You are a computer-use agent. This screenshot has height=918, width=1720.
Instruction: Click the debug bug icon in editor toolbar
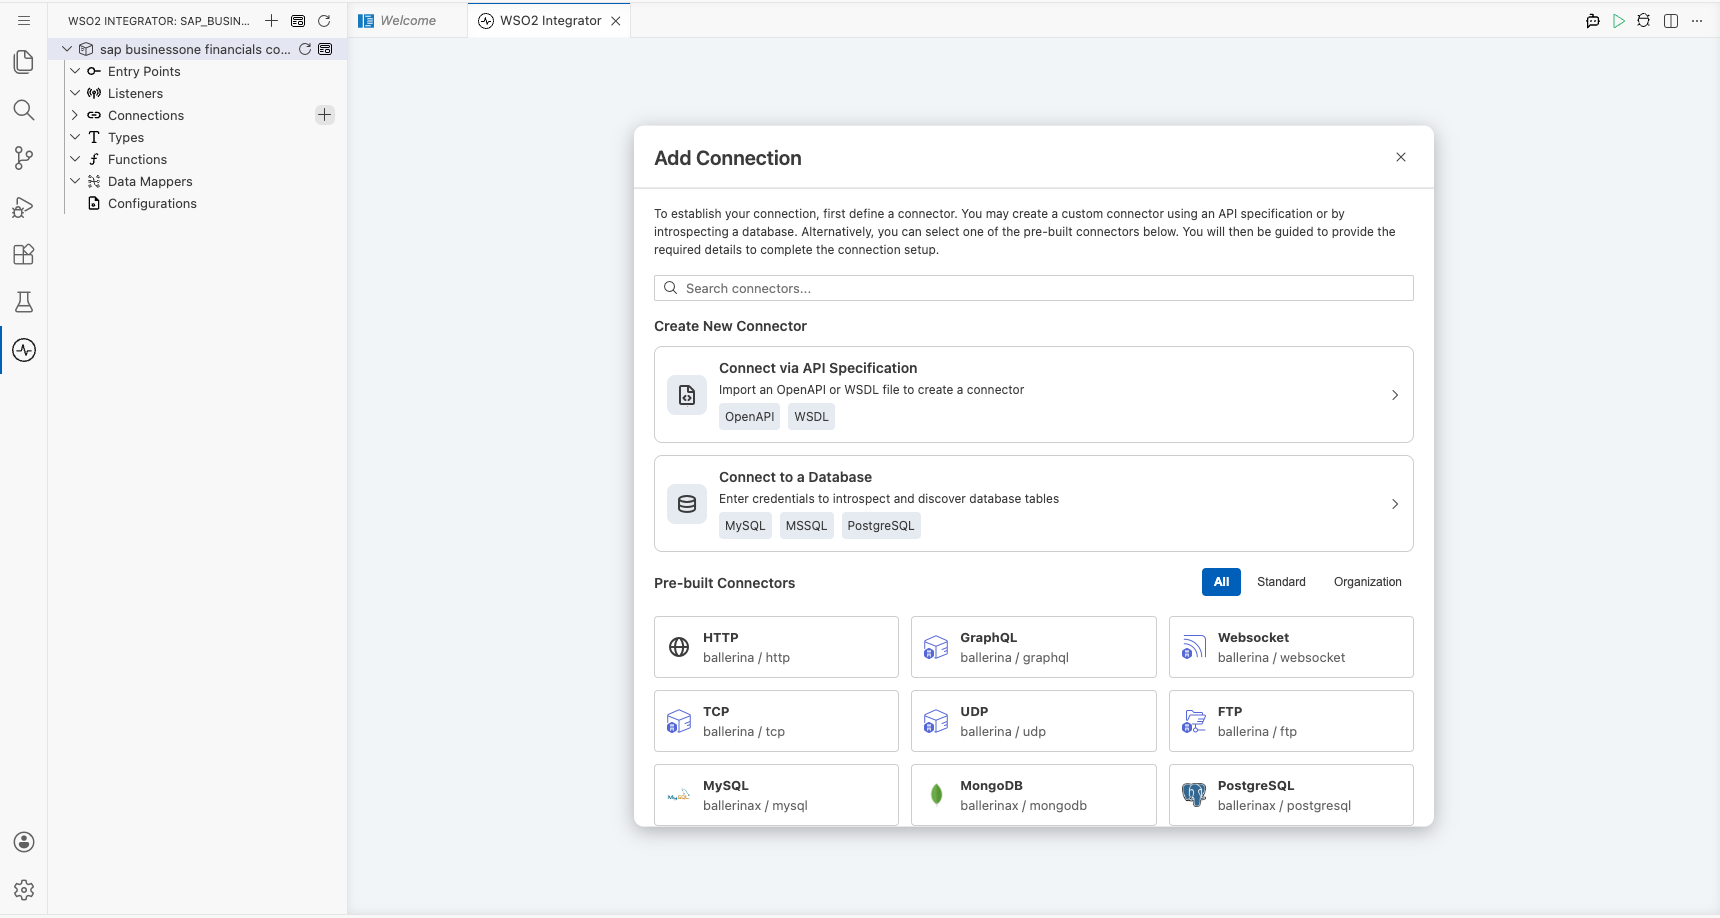[1644, 21]
